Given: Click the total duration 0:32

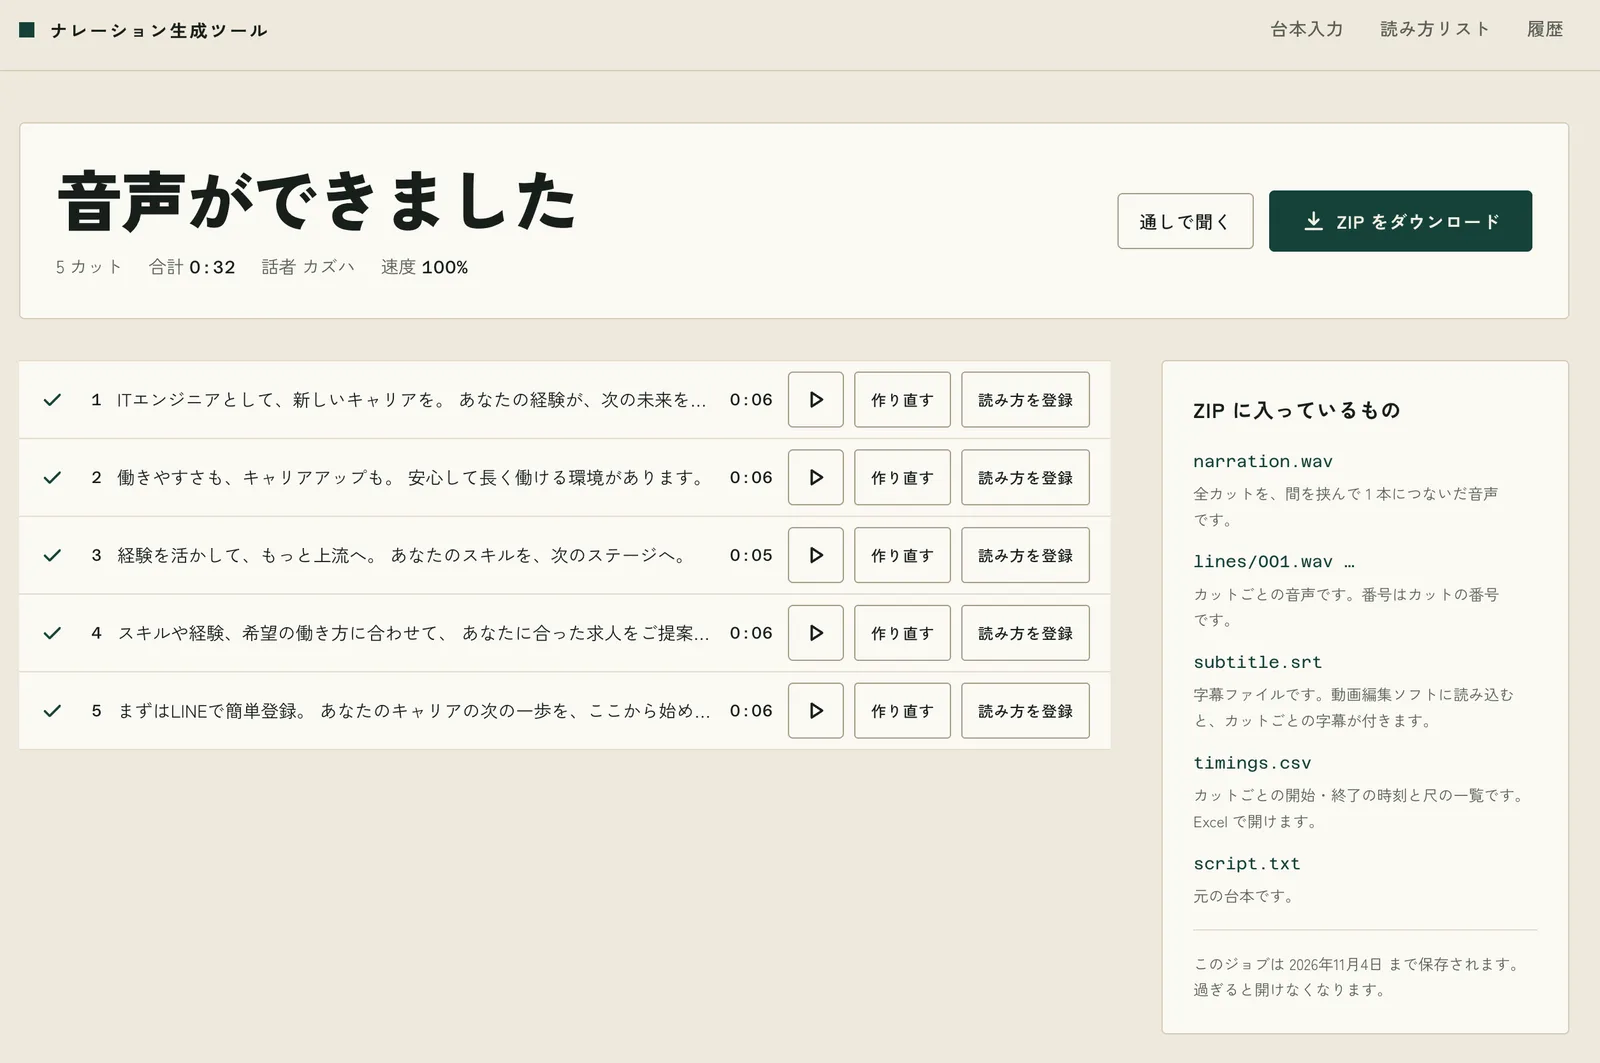Looking at the screenshot, I should (212, 267).
